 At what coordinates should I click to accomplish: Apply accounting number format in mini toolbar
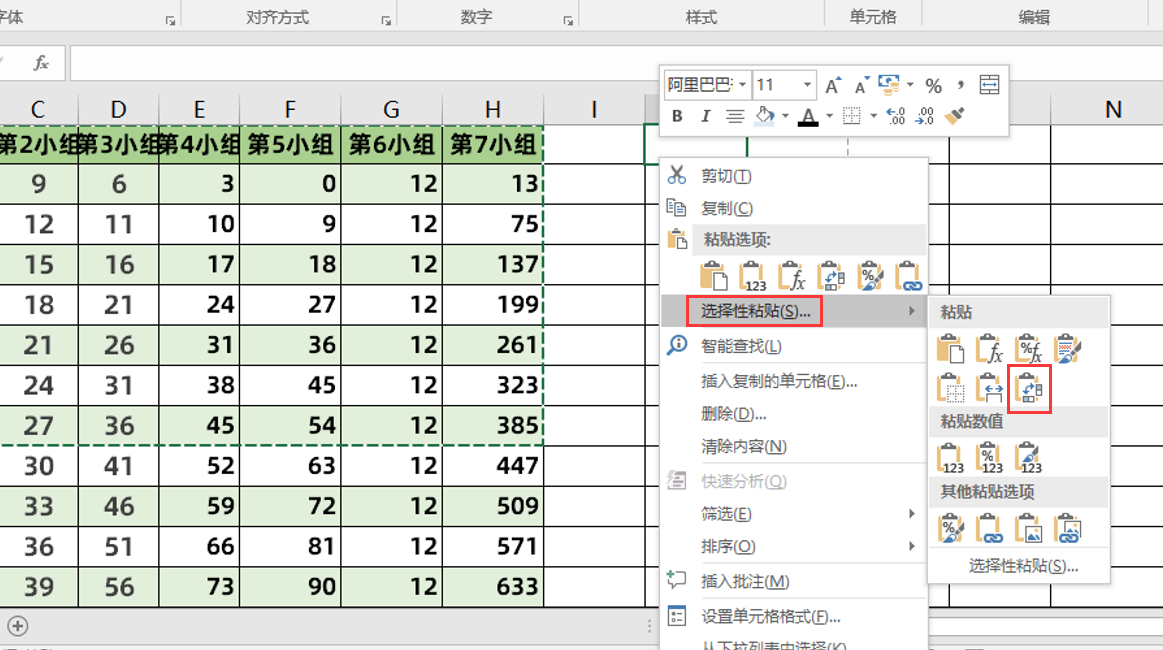pos(889,85)
